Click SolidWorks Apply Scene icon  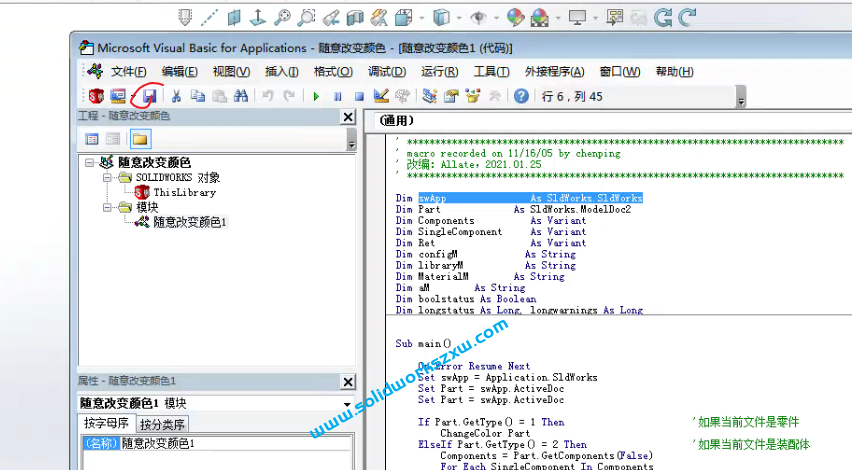540,17
